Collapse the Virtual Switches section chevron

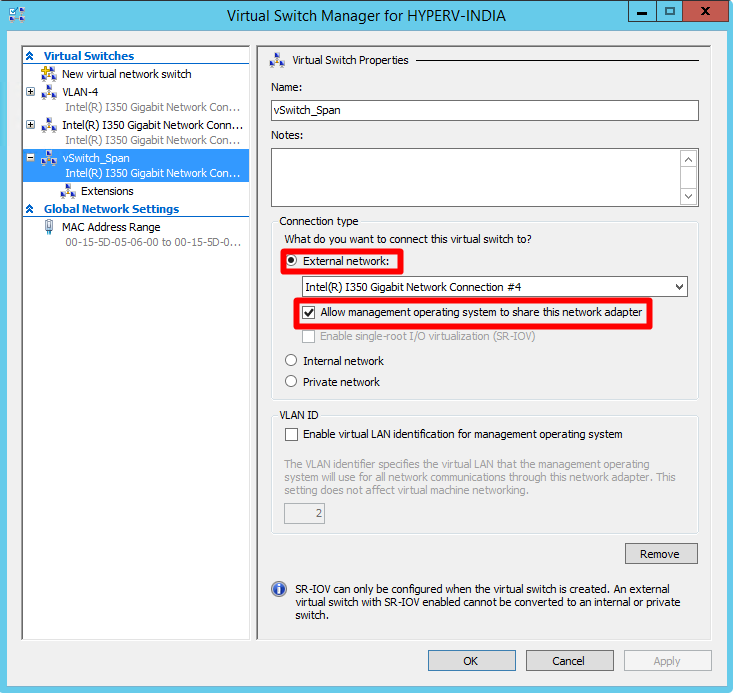tap(29, 56)
